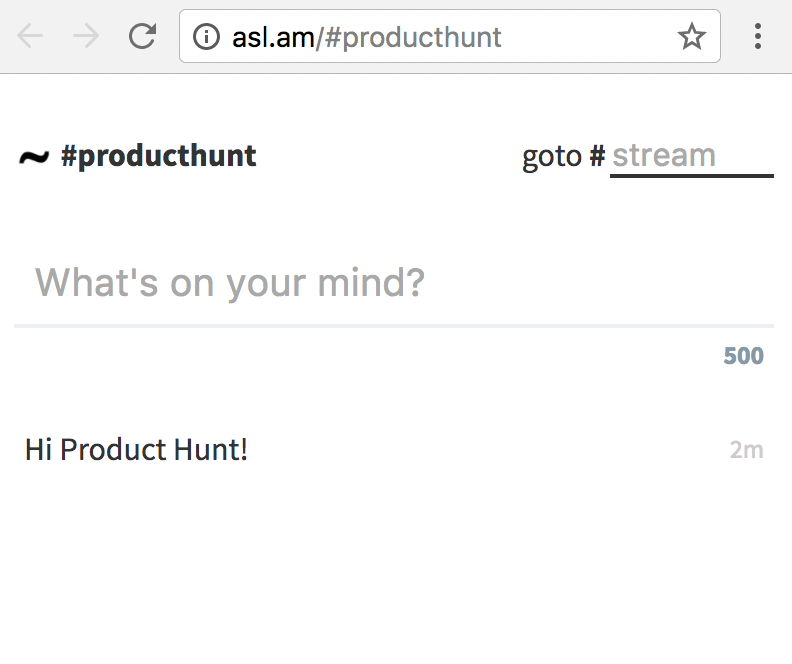The height and width of the screenshot is (664, 792).
Task: Click the browser back arrow
Action: (30, 37)
